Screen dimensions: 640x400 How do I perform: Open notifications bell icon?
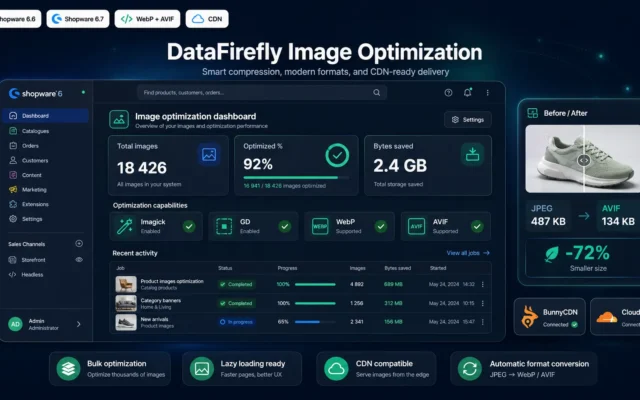(468, 93)
